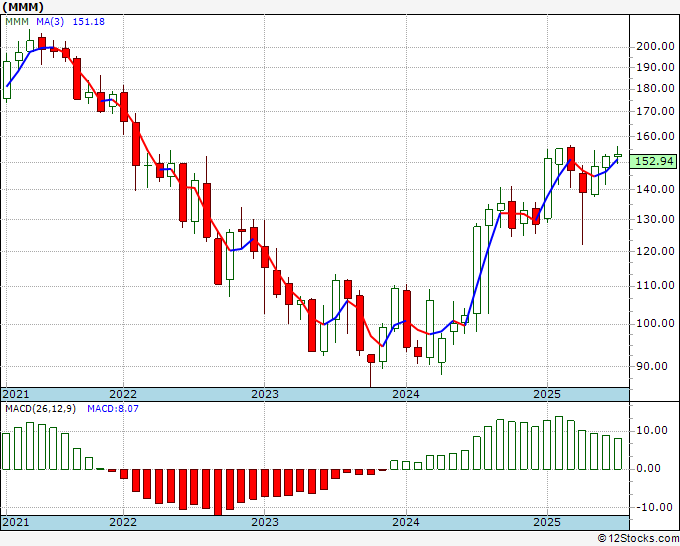Screen dimensions: 680x546
Task: Click the 200.00 price axis label
Action: (x=655, y=46)
